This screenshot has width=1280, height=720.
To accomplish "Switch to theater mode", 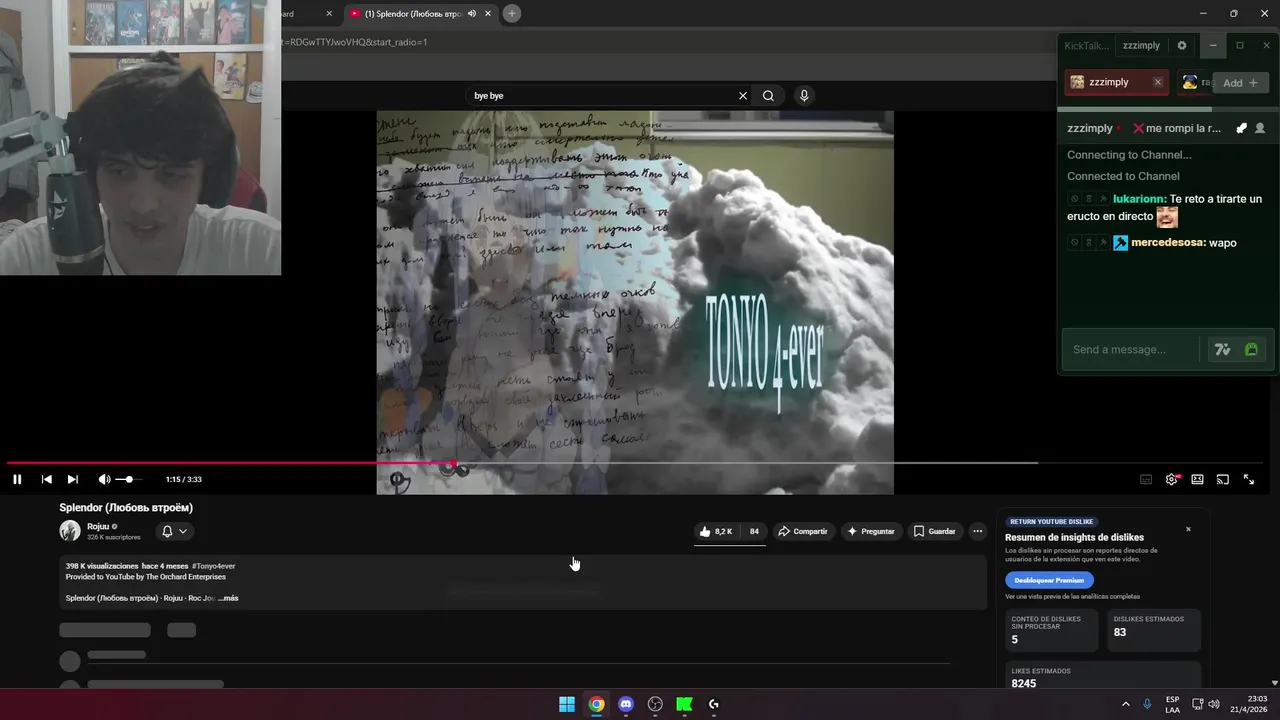I will pyautogui.click(x=1197, y=479).
